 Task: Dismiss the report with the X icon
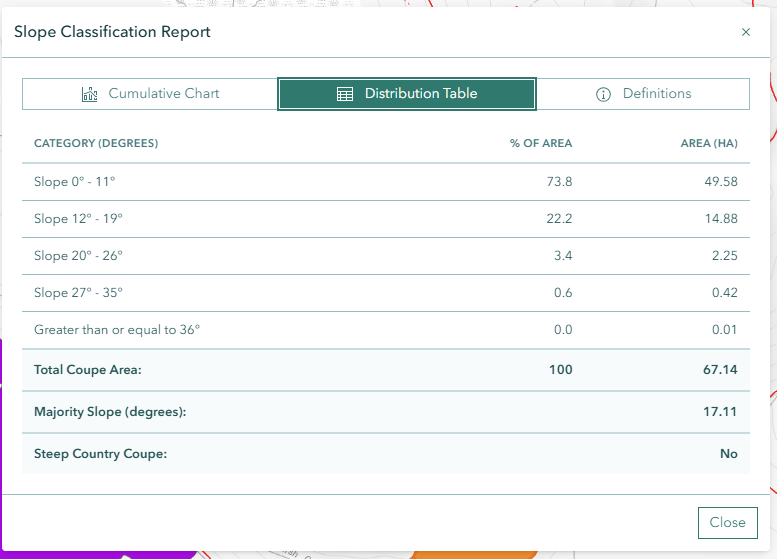[x=745, y=32]
